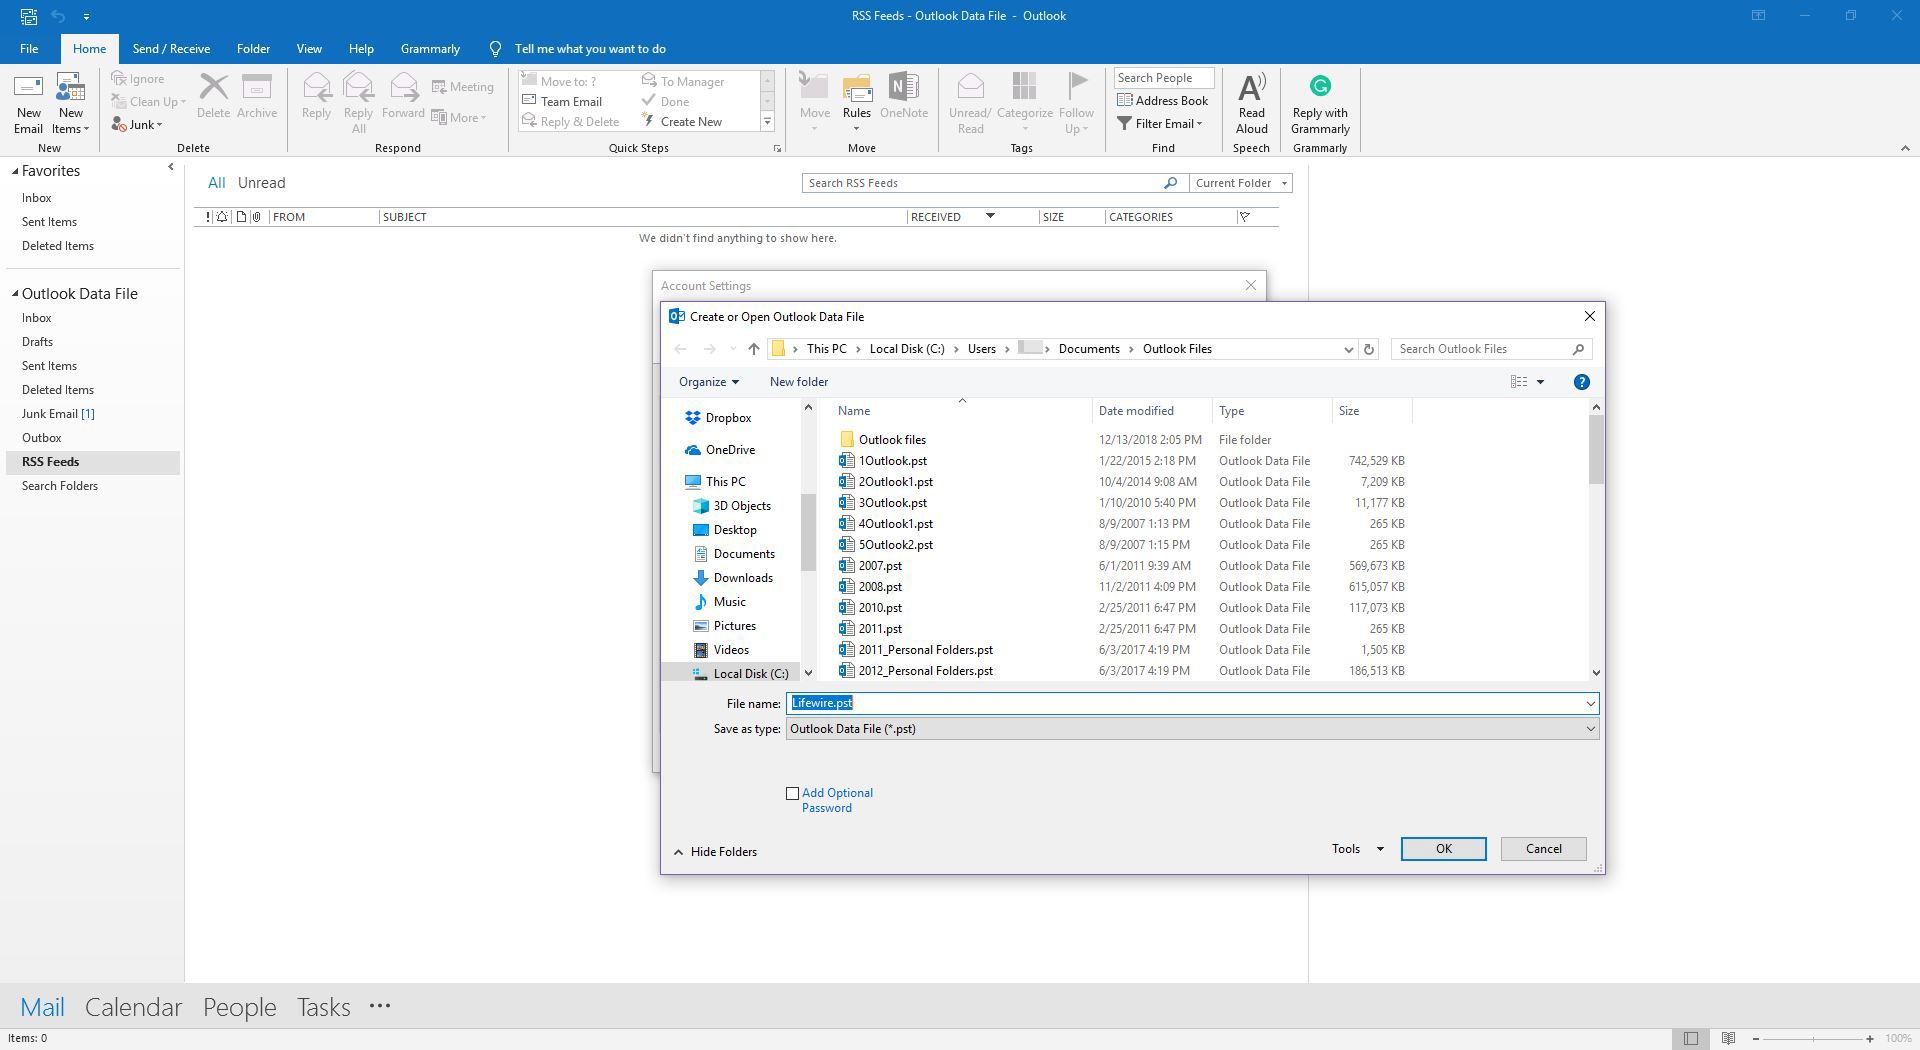The image size is (1920, 1050).
Task: Open the File menu tab
Action: (29, 49)
